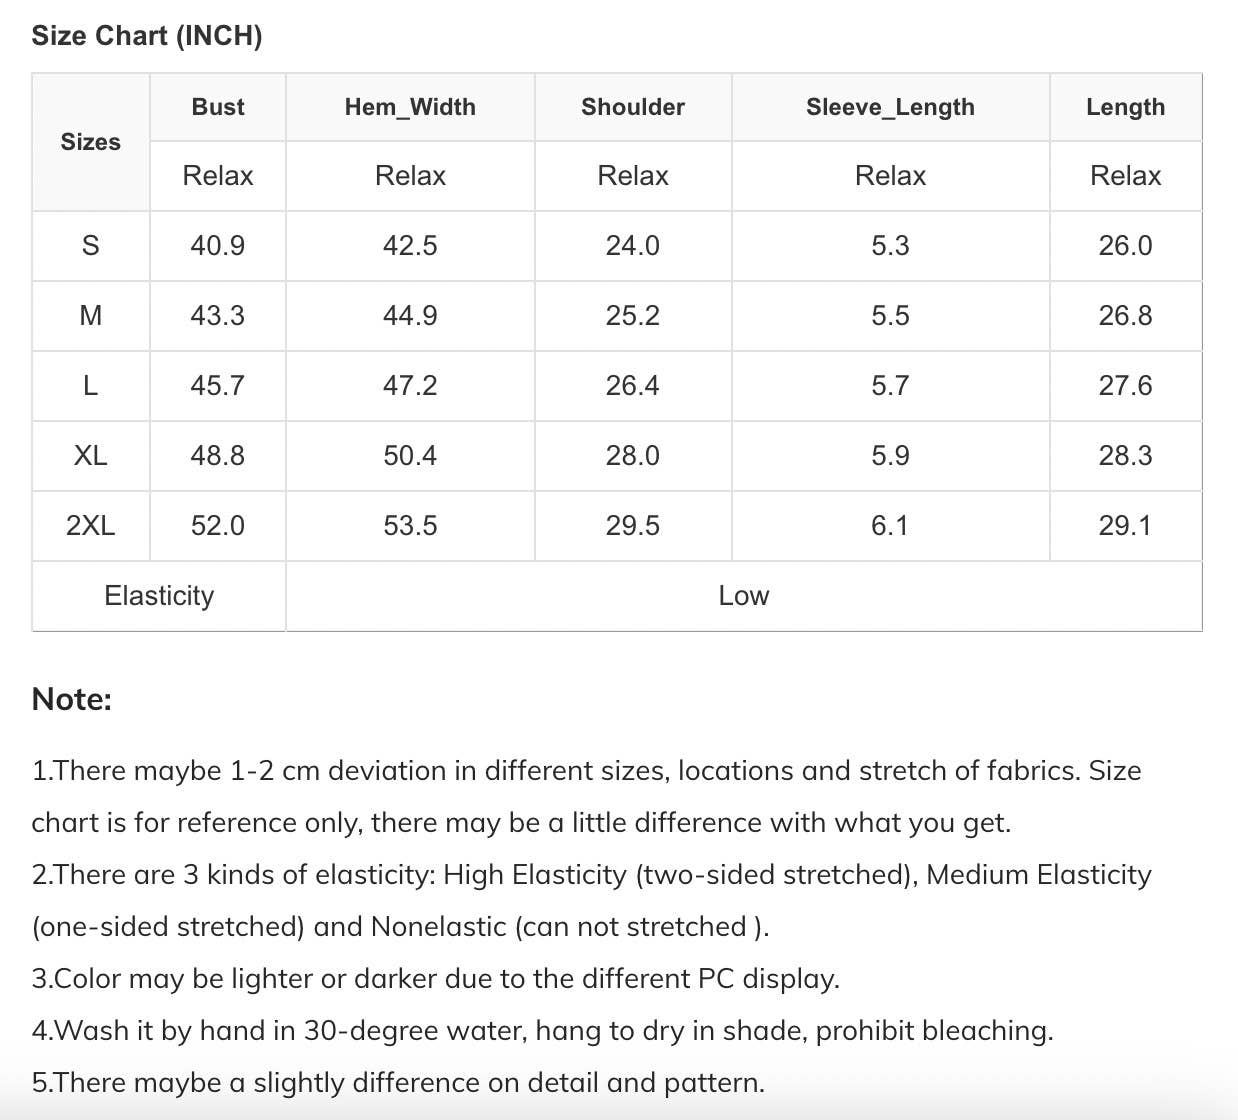Viewport: 1238px width, 1120px height.
Task: Select bust value 45.7 for size L
Action: tap(218, 386)
